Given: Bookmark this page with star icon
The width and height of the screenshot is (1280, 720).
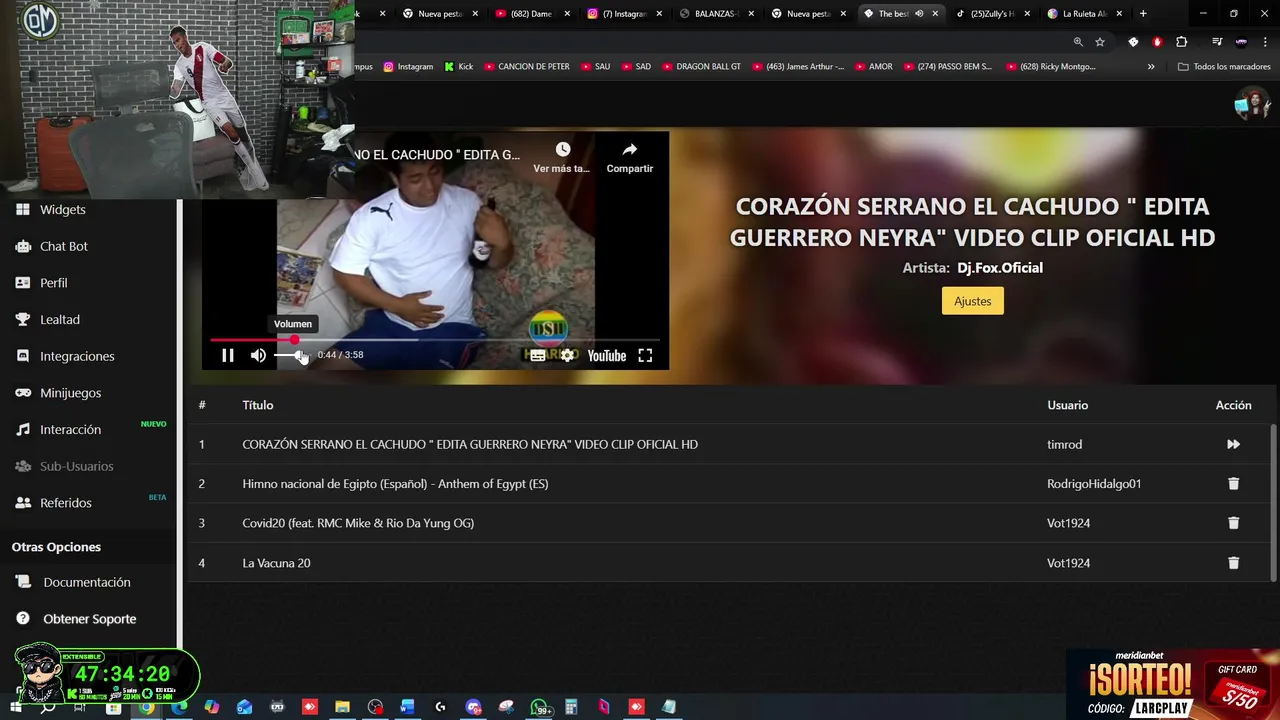Looking at the screenshot, I should [1100, 42].
